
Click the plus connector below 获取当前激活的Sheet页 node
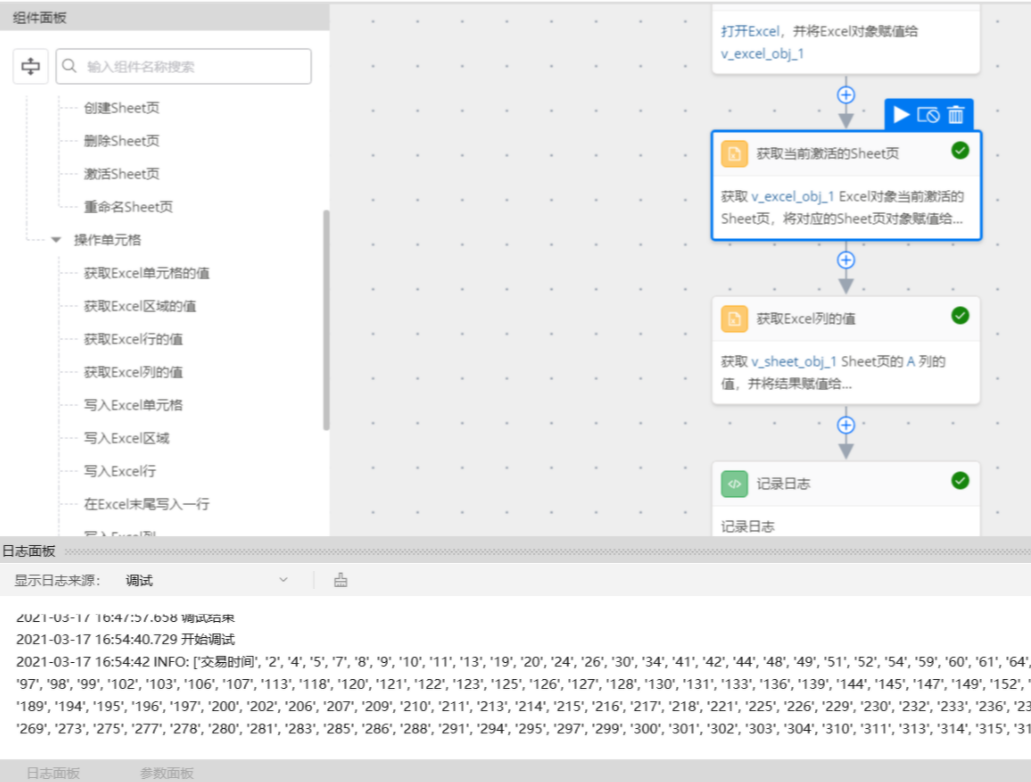tap(846, 260)
